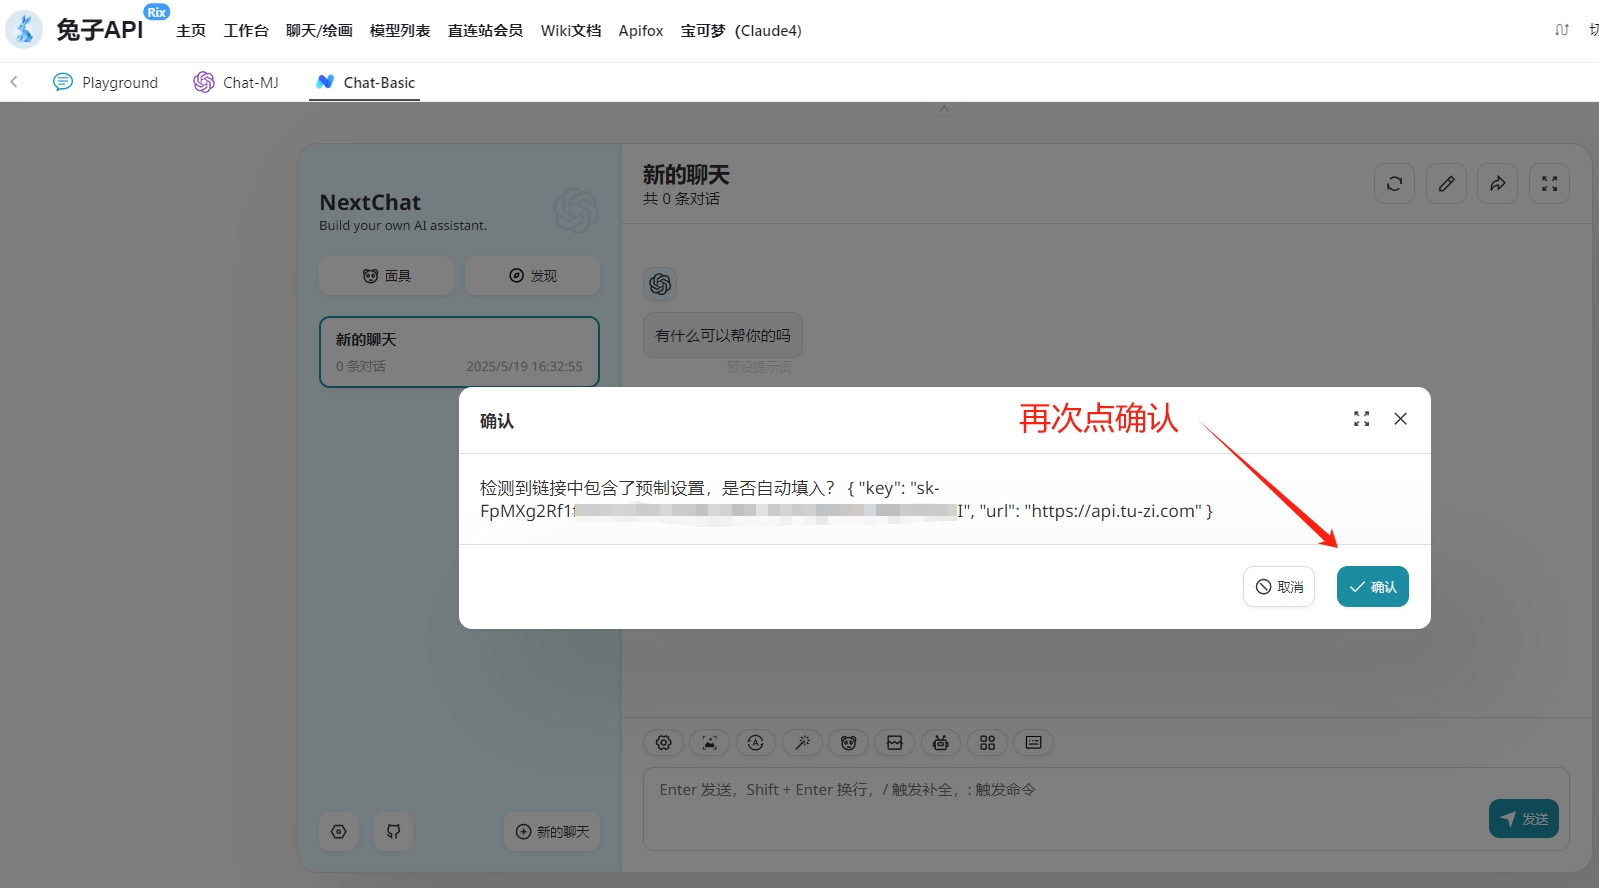Open the panda mask icon in toolbar
The width and height of the screenshot is (1599, 888).
(848, 743)
